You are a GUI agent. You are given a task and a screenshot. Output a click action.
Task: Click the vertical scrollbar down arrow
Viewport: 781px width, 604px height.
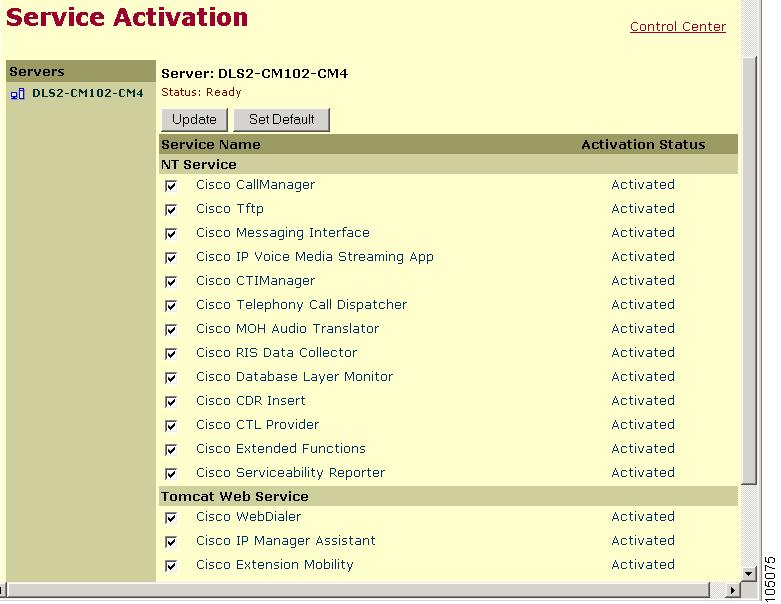tap(748, 574)
